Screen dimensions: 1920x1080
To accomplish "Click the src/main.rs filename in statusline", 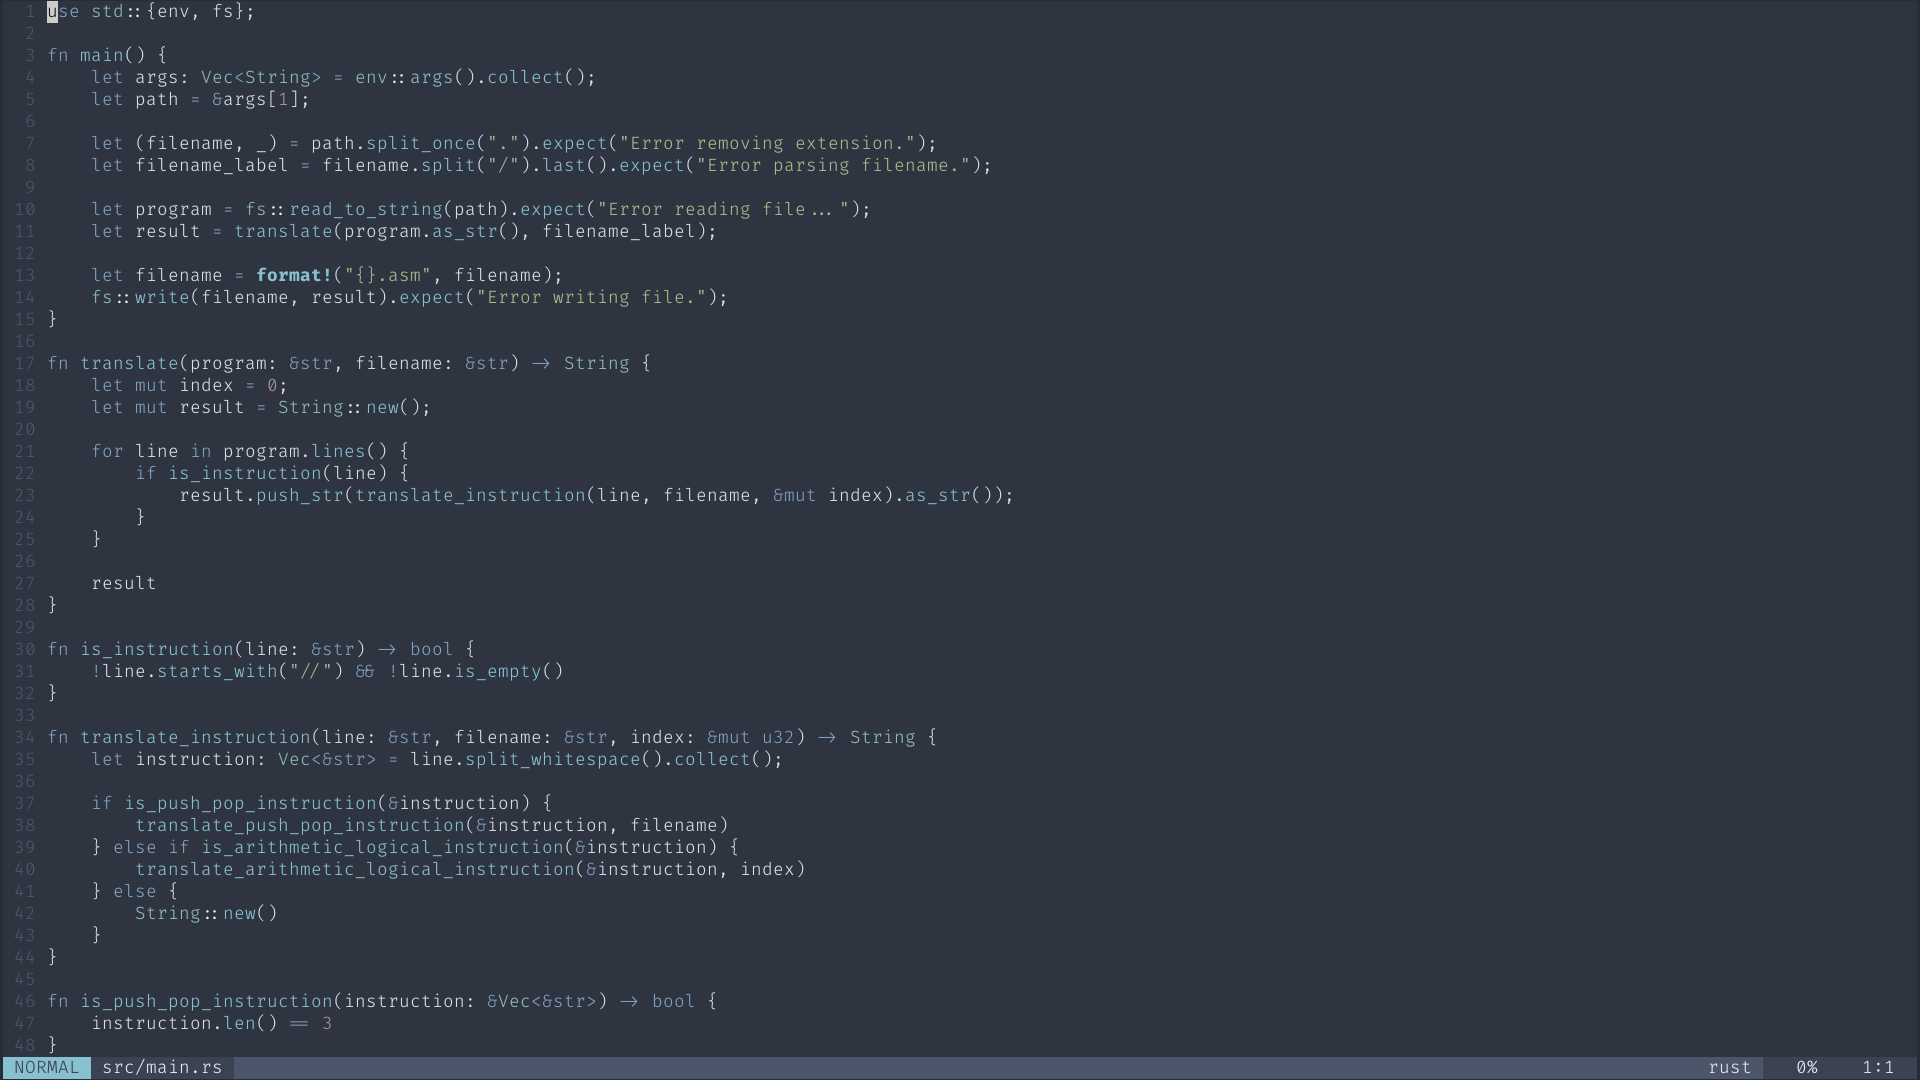I will point(162,1067).
